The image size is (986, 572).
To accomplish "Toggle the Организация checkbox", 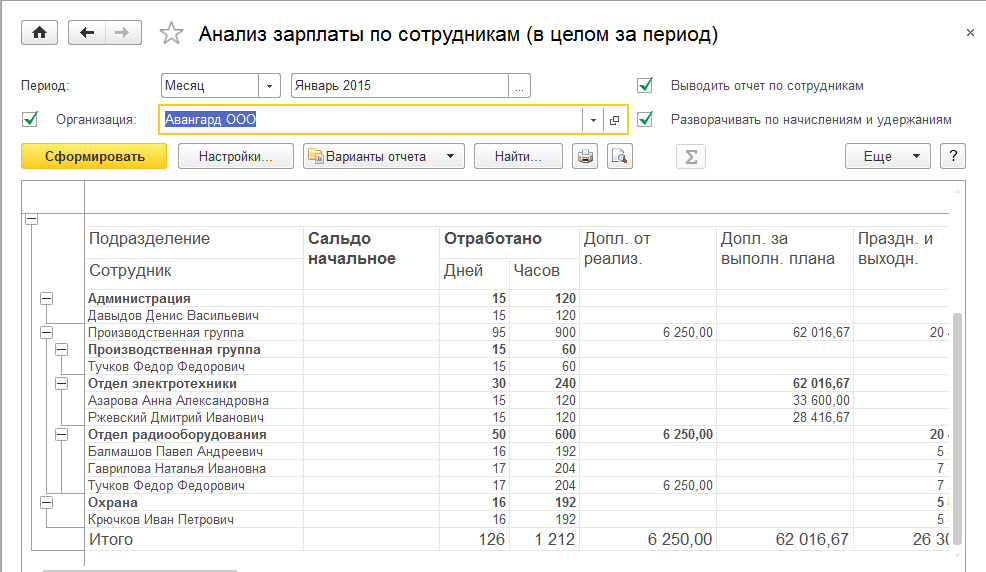I will click(30, 120).
